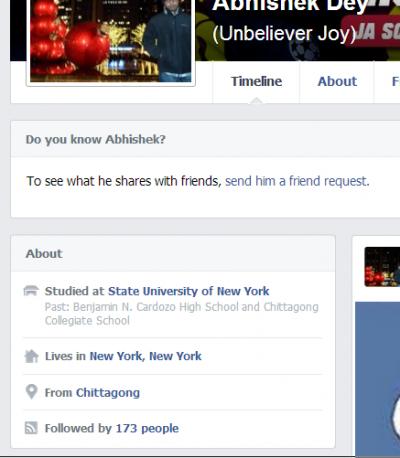Open New York, New York location link
The height and width of the screenshot is (458, 400).
pyautogui.click(x=145, y=356)
